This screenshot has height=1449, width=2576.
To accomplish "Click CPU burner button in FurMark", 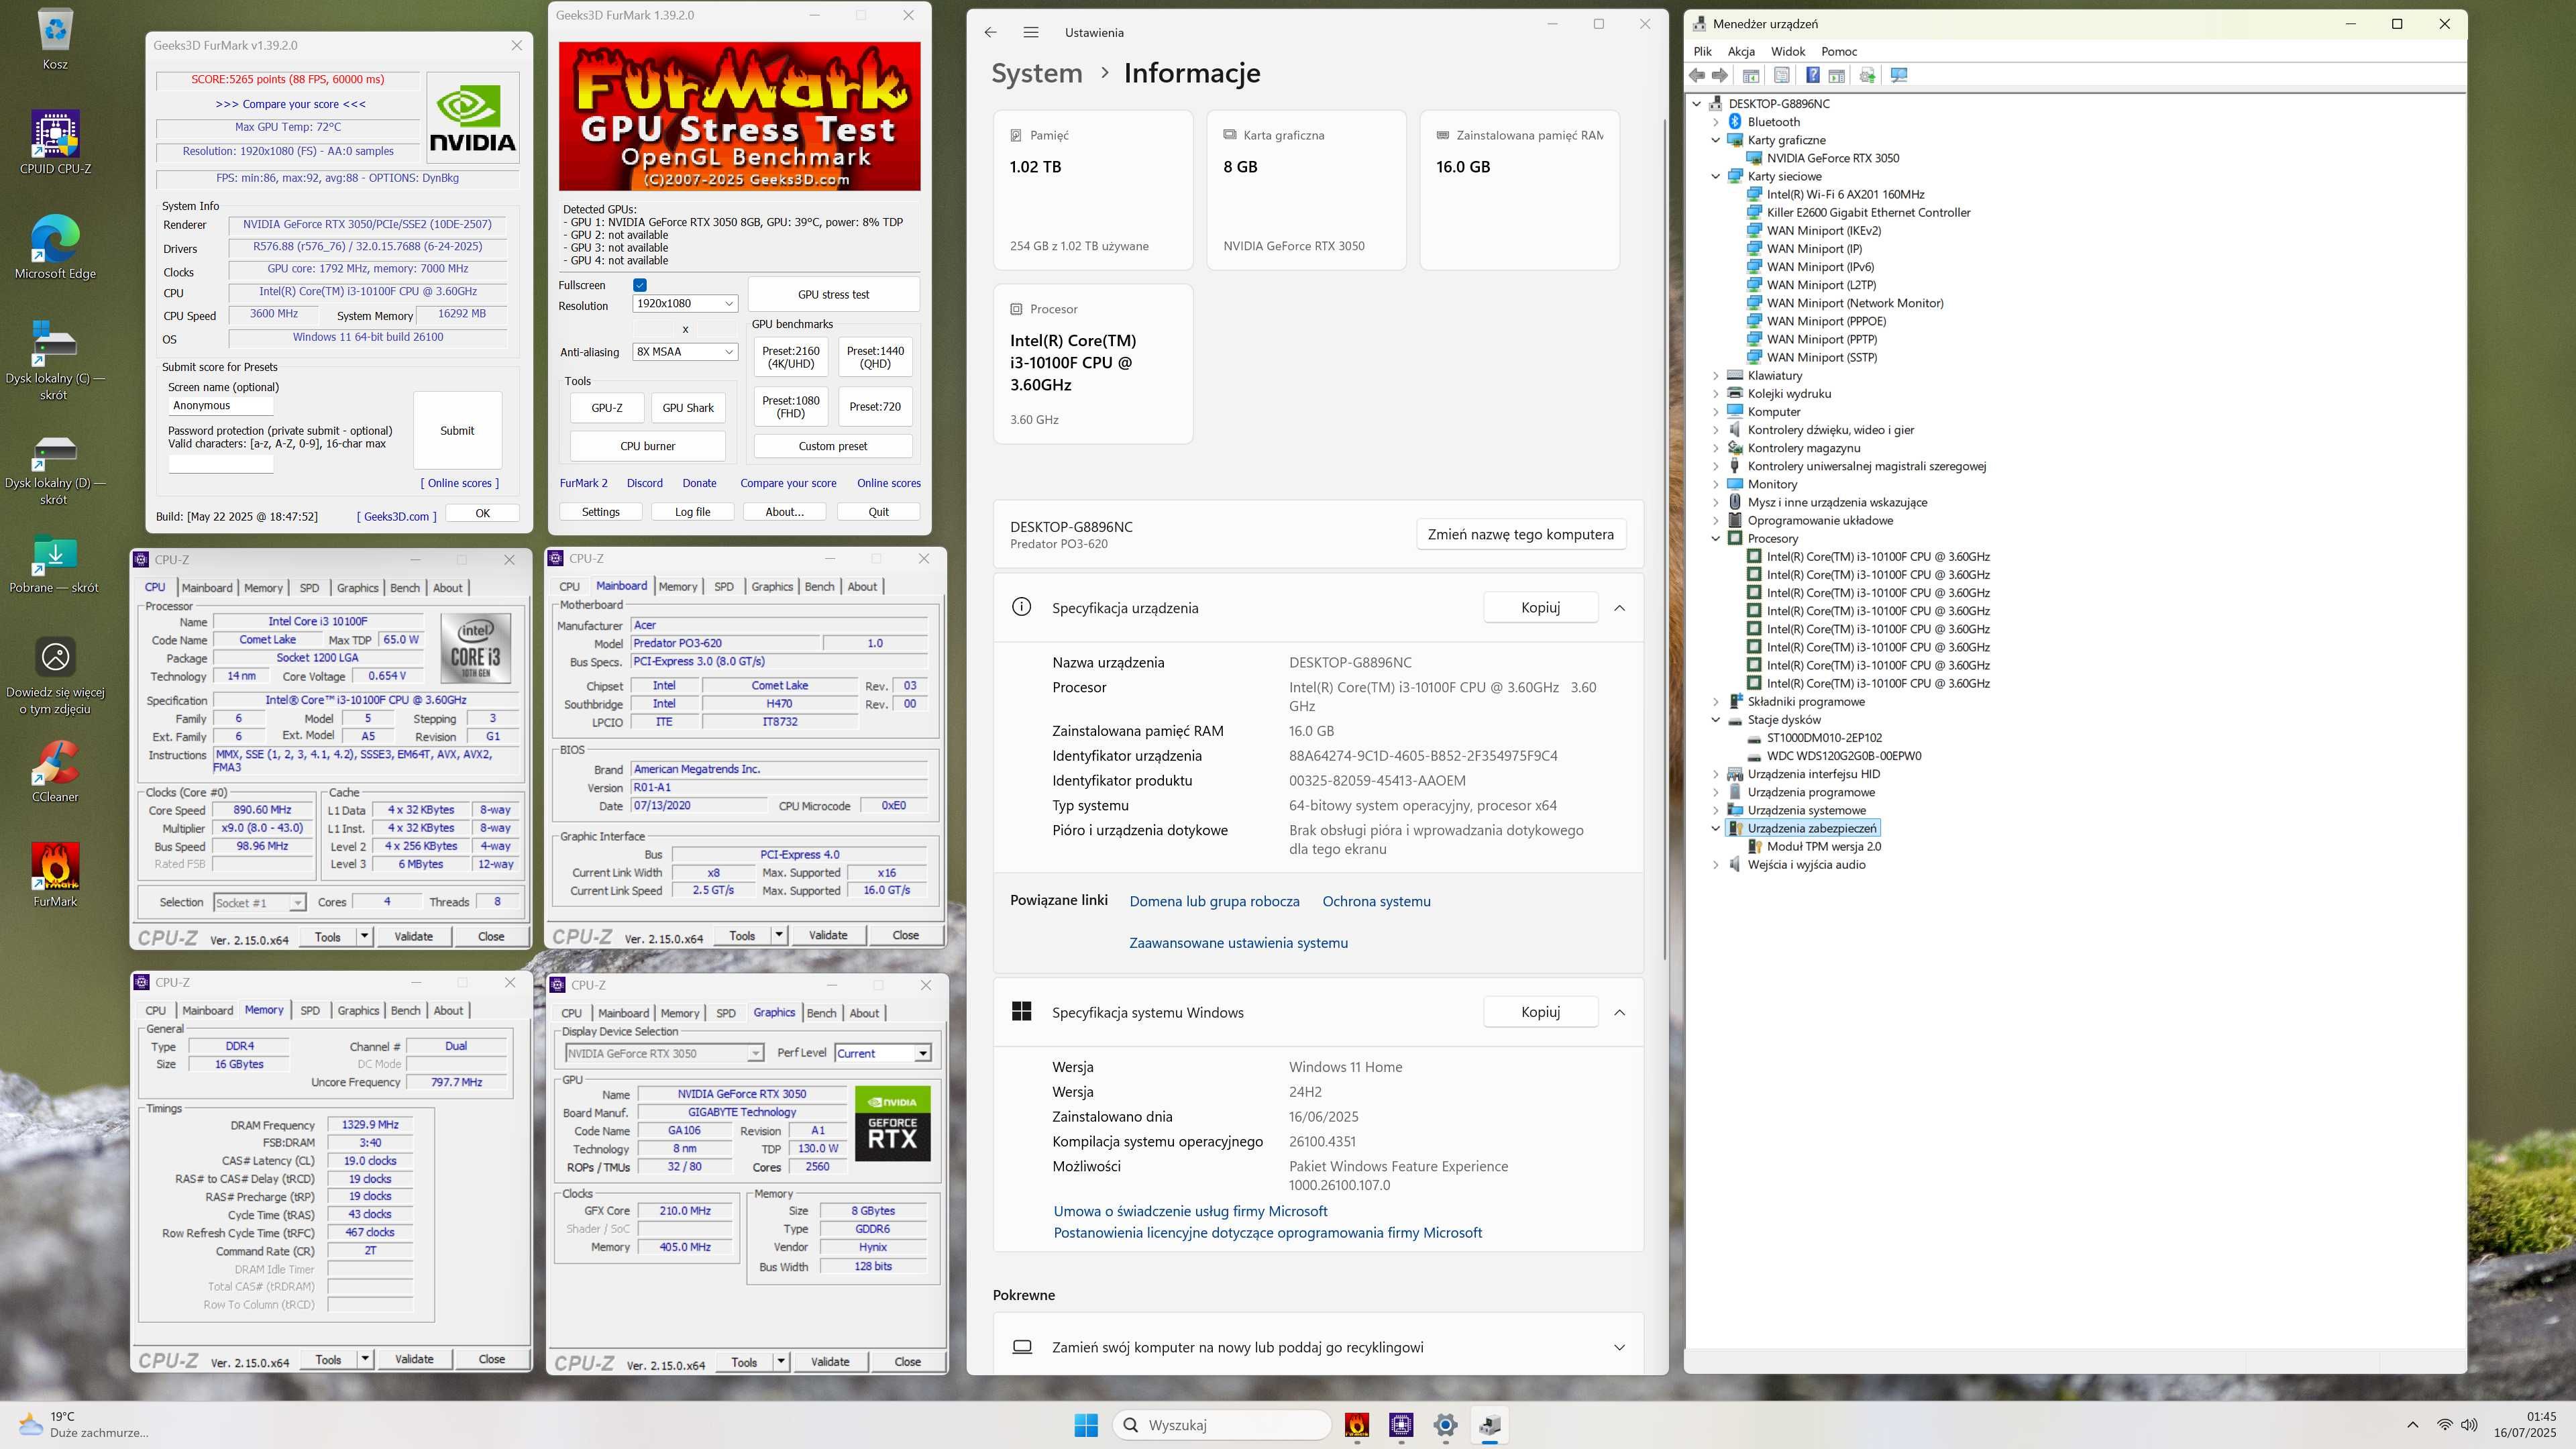I will pyautogui.click(x=647, y=446).
